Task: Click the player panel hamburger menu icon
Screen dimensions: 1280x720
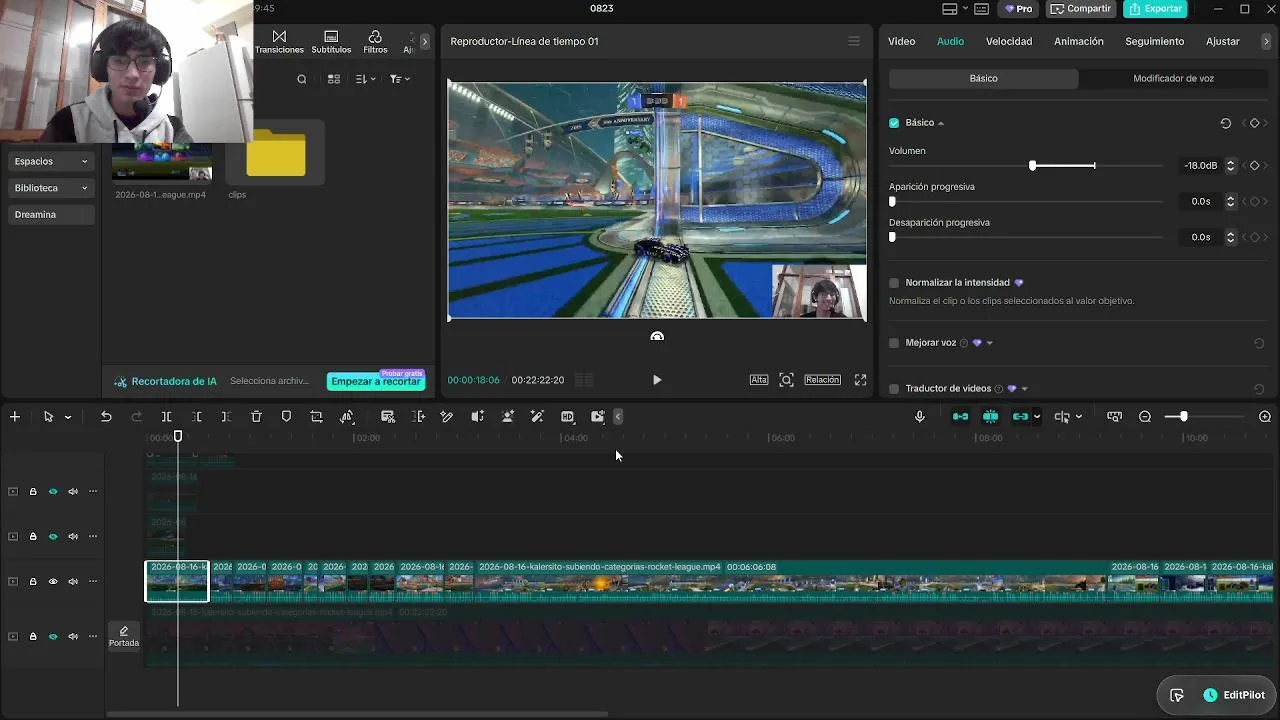Action: [x=854, y=41]
